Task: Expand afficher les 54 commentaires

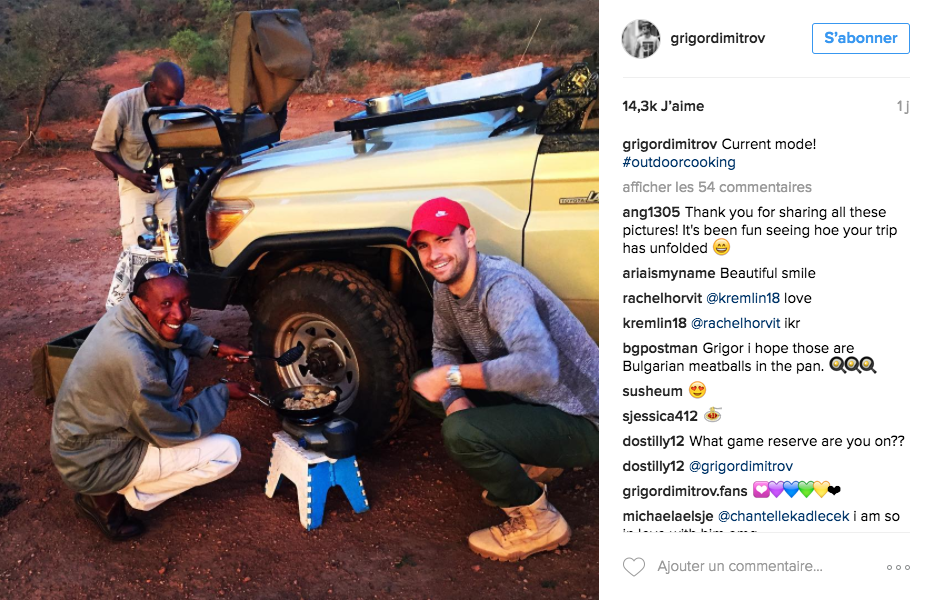Action: [717, 187]
